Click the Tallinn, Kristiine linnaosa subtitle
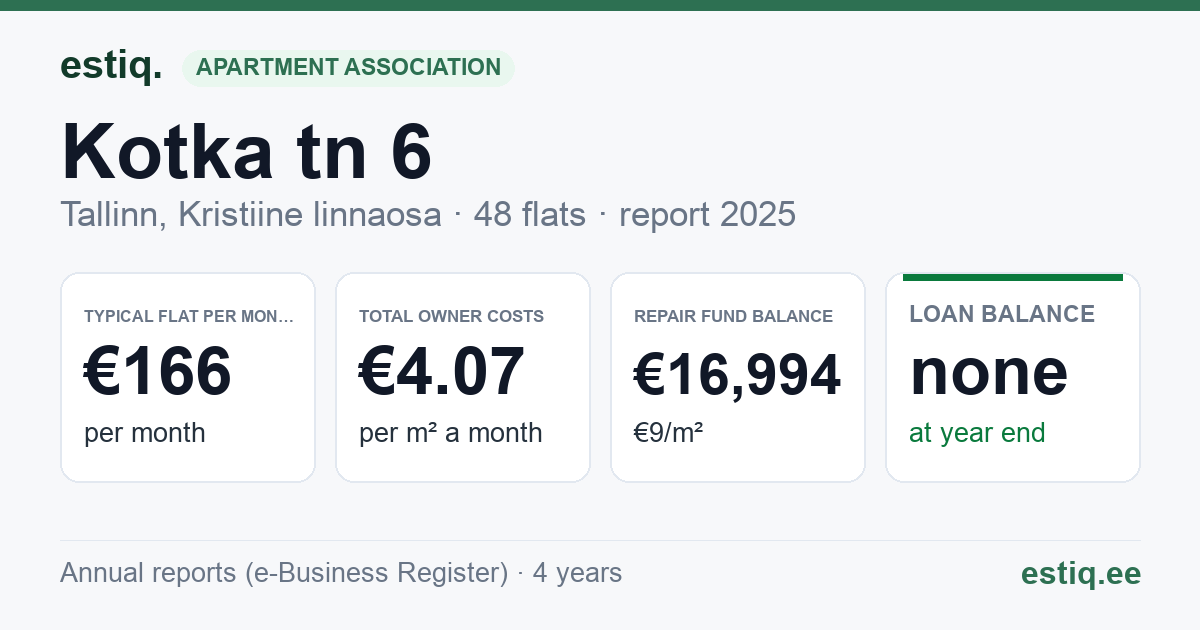The height and width of the screenshot is (630, 1200). [x=251, y=215]
